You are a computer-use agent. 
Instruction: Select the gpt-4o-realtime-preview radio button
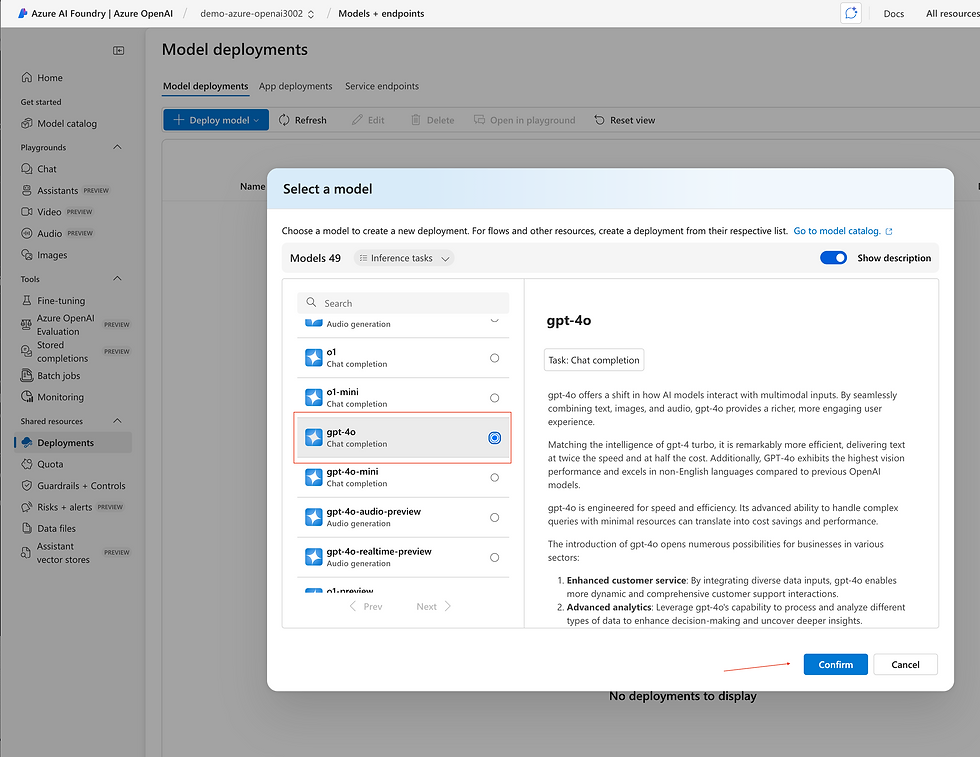[494, 558]
